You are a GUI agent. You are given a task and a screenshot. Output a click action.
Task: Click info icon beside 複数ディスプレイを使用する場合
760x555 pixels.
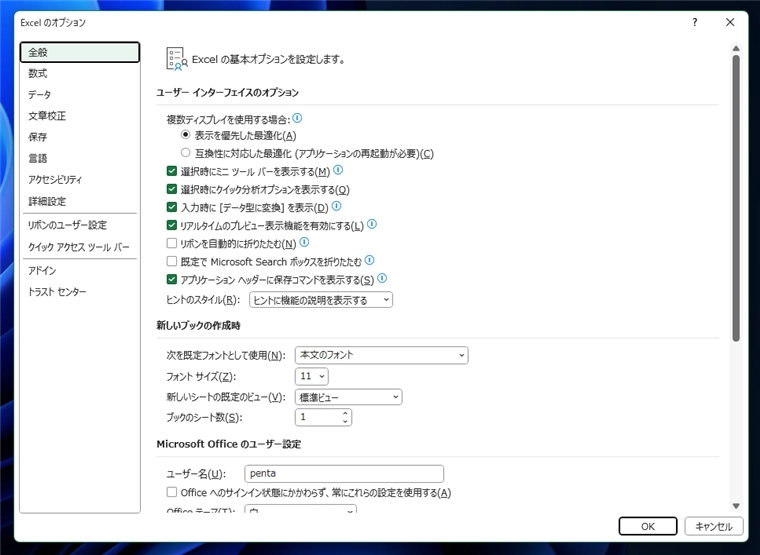(297, 118)
